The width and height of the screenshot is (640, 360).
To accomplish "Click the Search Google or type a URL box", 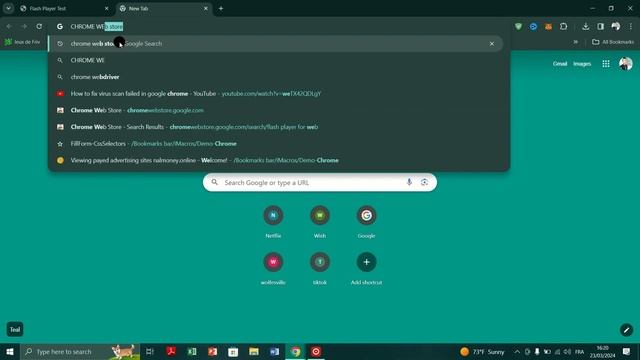I will [x=320, y=182].
